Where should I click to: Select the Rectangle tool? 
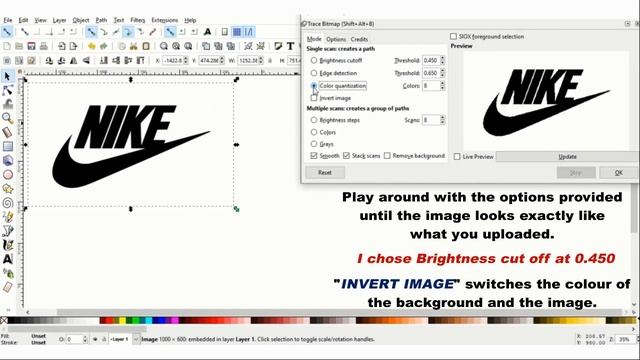click(x=7, y=146)
